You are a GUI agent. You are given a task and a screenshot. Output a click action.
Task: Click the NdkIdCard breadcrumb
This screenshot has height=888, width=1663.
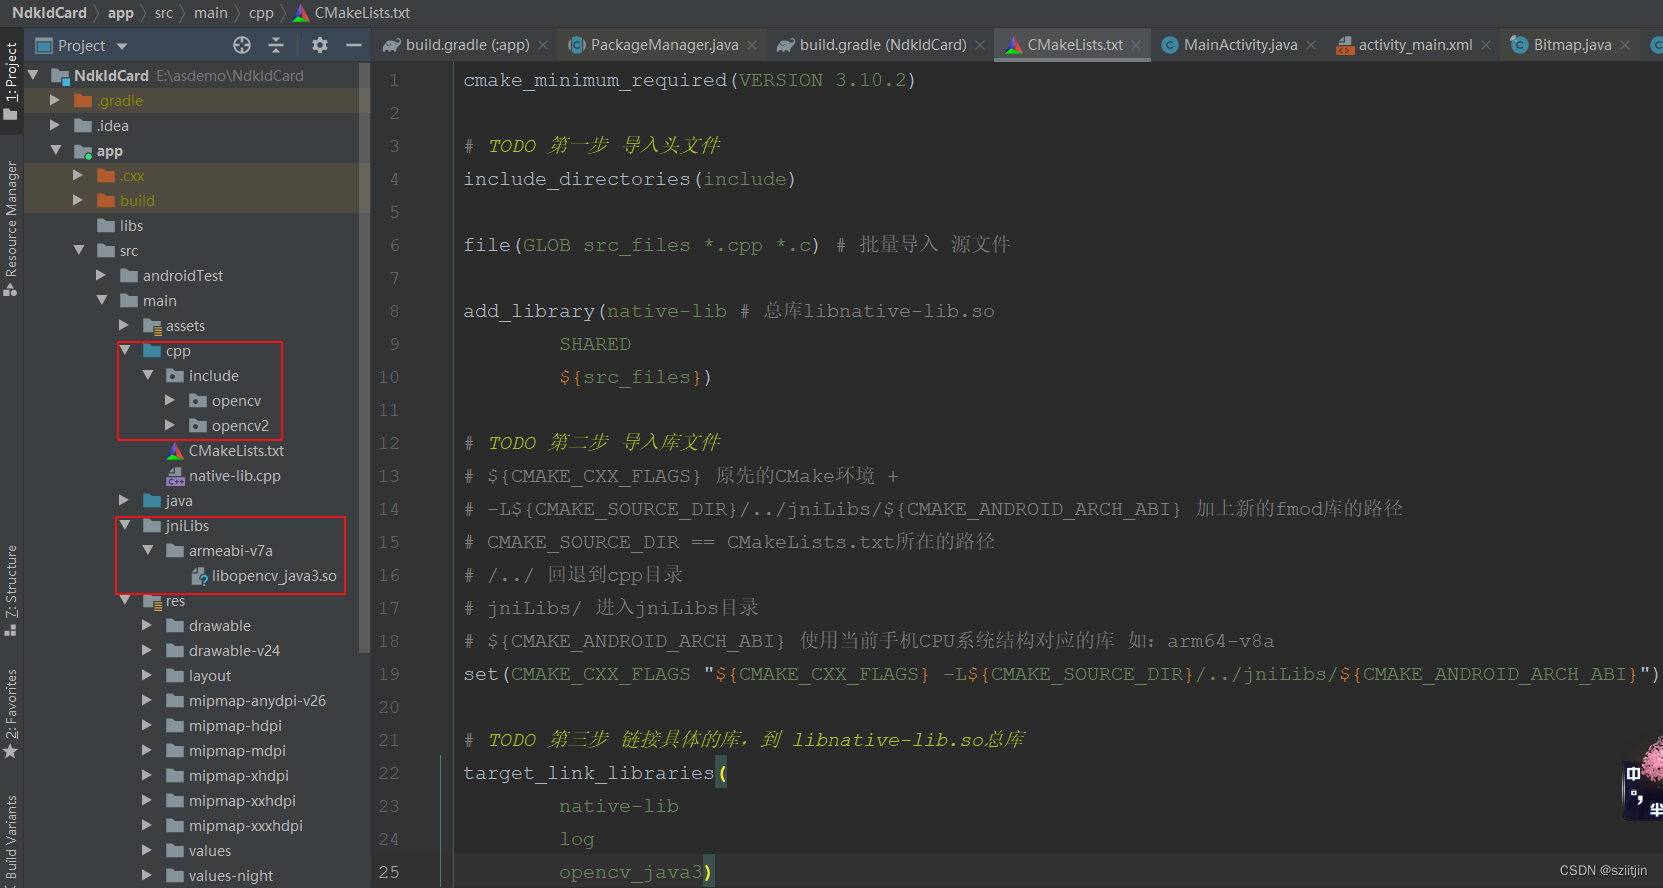49,12
